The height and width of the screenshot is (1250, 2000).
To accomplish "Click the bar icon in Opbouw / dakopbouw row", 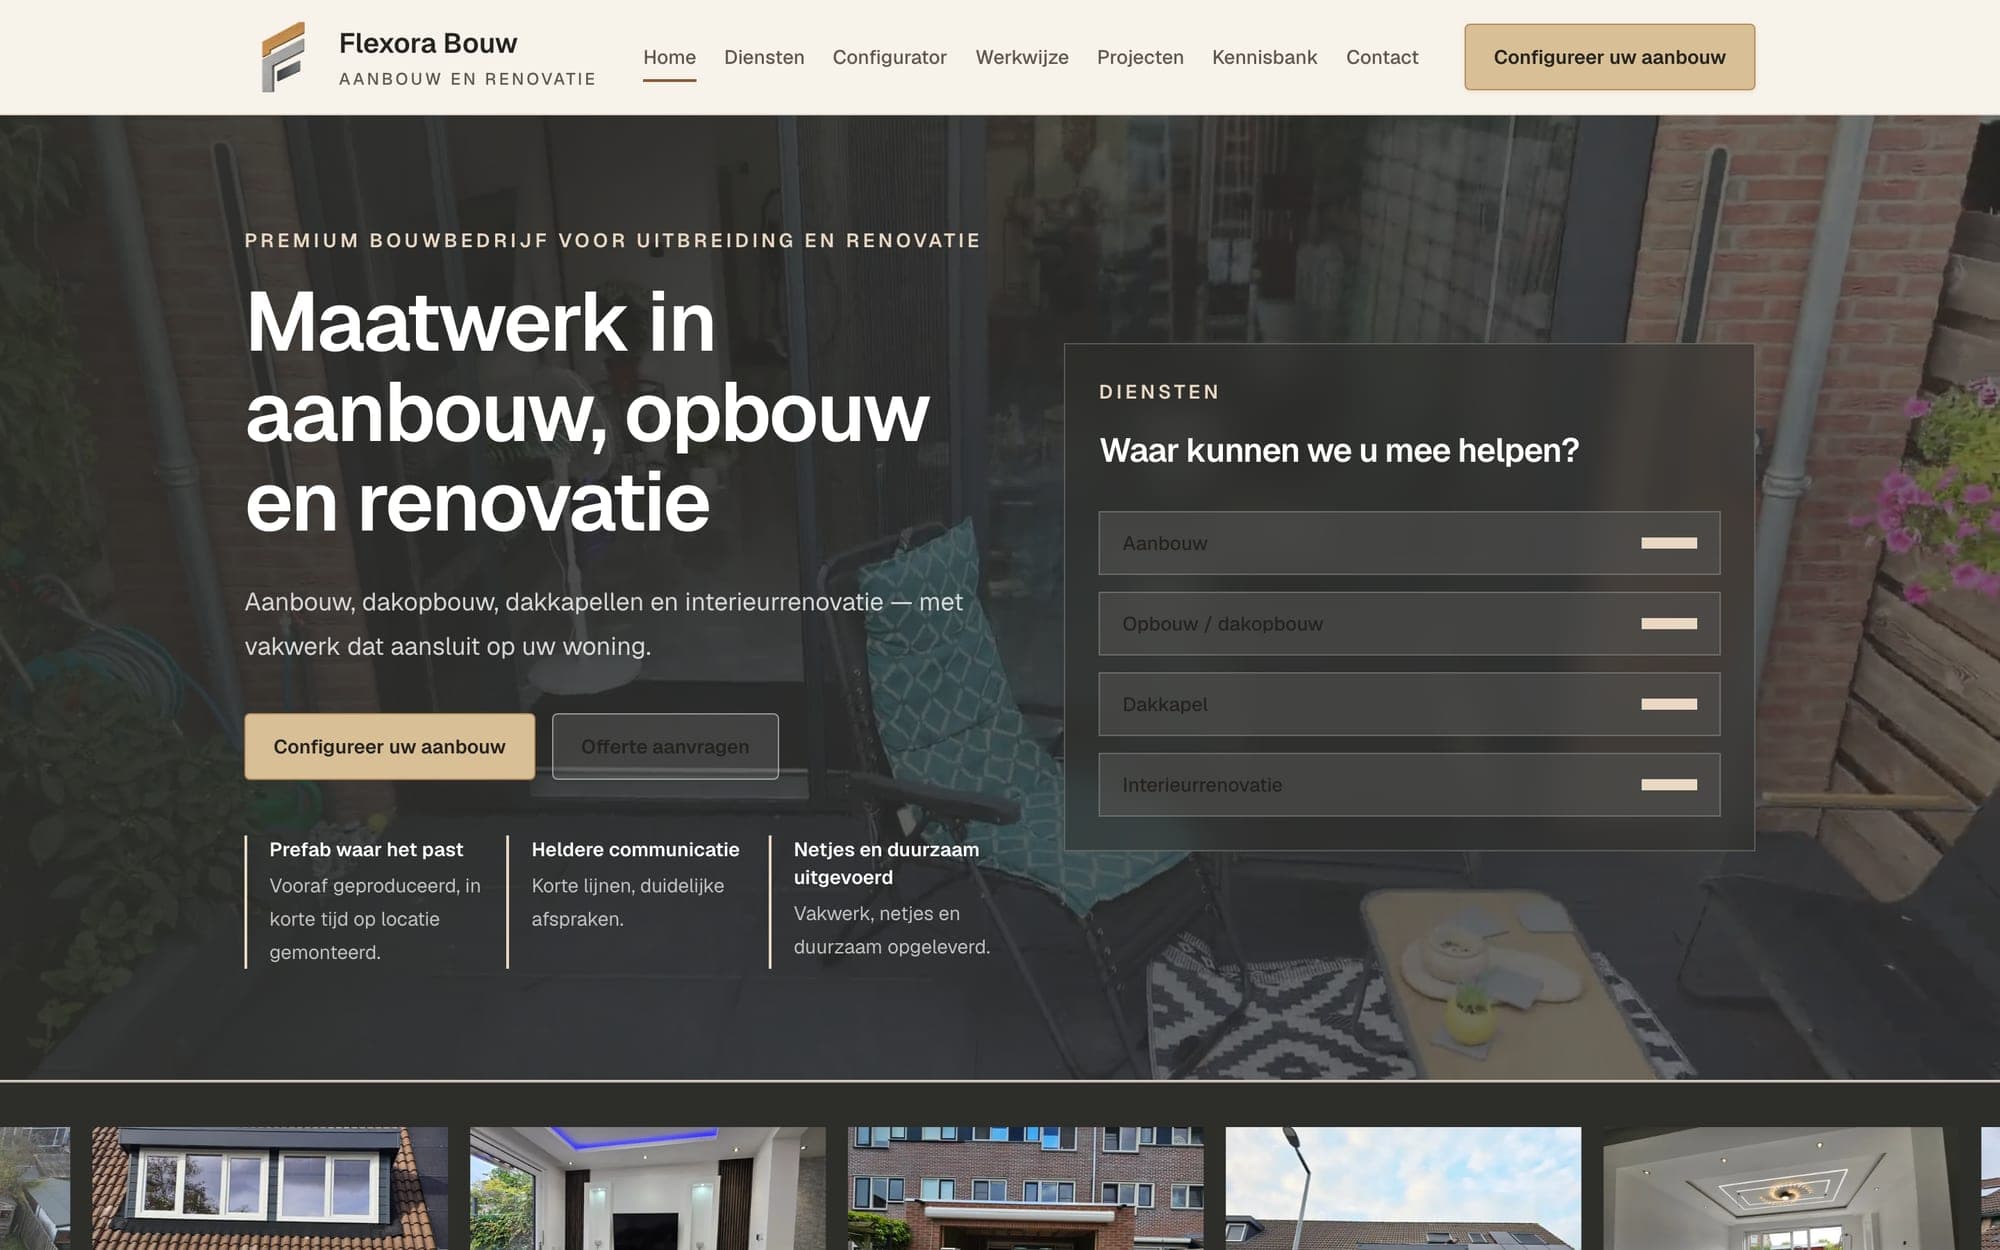I will click(x=1669, y=624).
